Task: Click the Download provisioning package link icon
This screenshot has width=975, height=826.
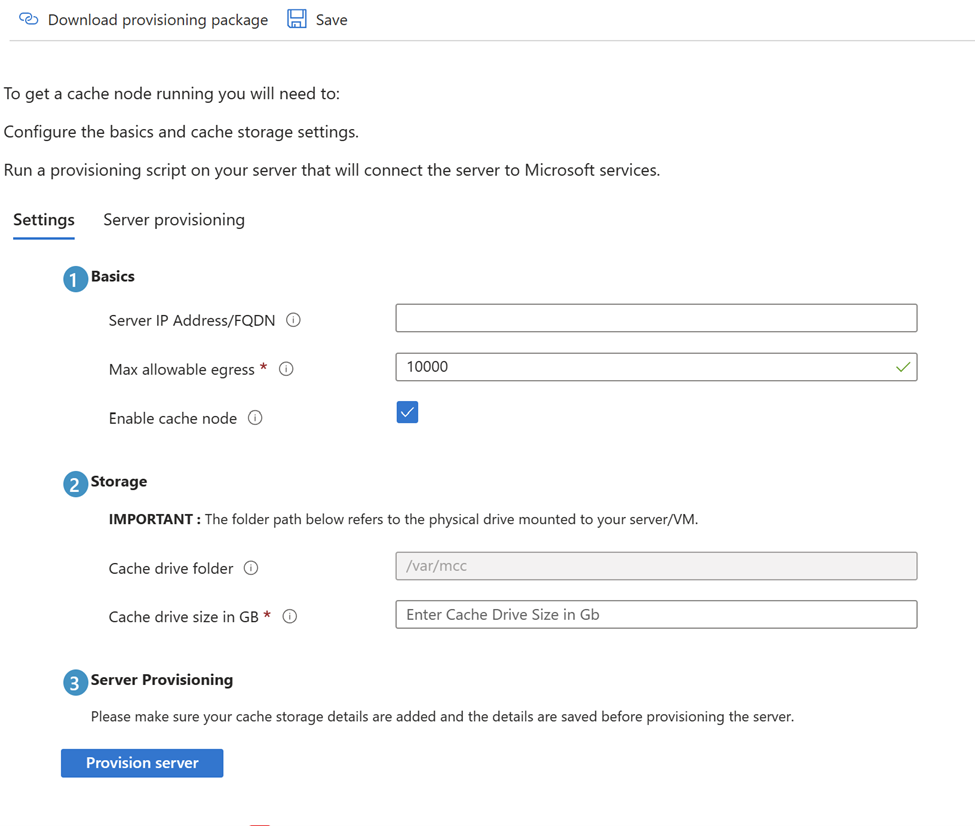Action: [x=29, y=19]
